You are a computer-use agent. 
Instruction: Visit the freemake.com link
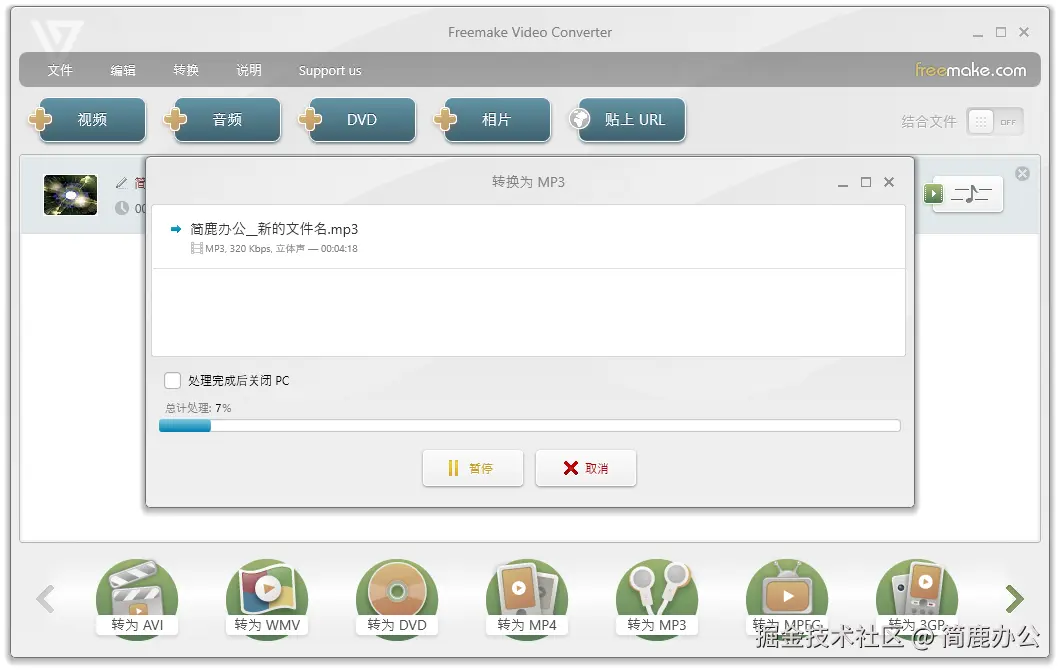pos(970,70)
